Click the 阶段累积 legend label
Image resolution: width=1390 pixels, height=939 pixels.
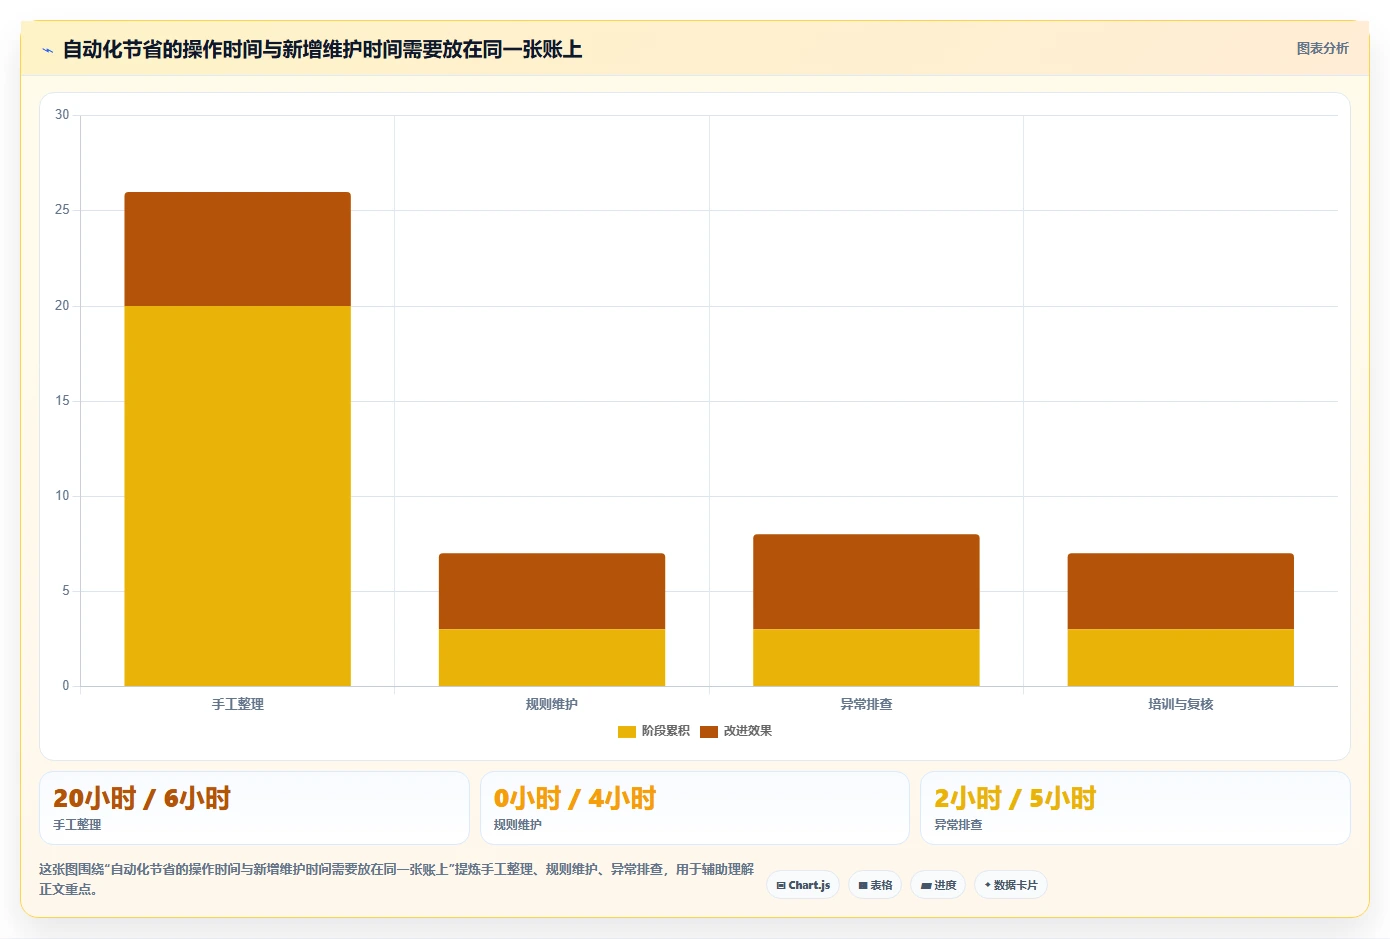666,731
